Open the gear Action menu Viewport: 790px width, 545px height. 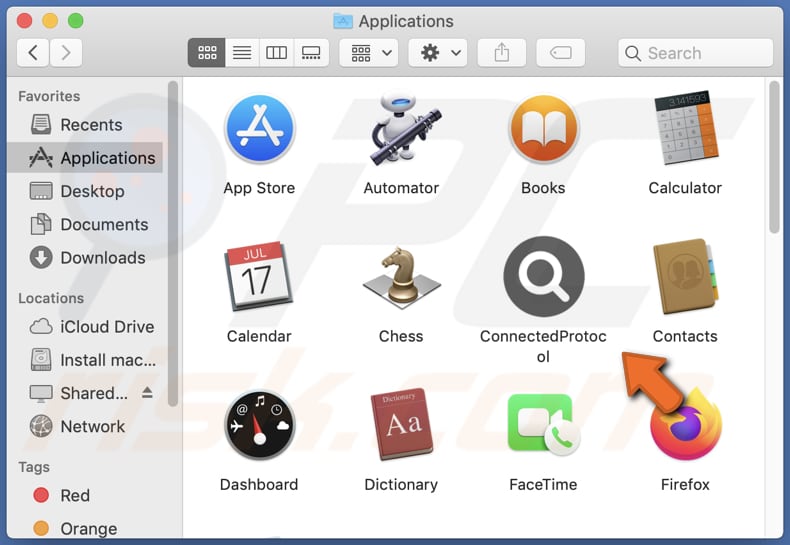pyautogui.click(x=438, y=52)
